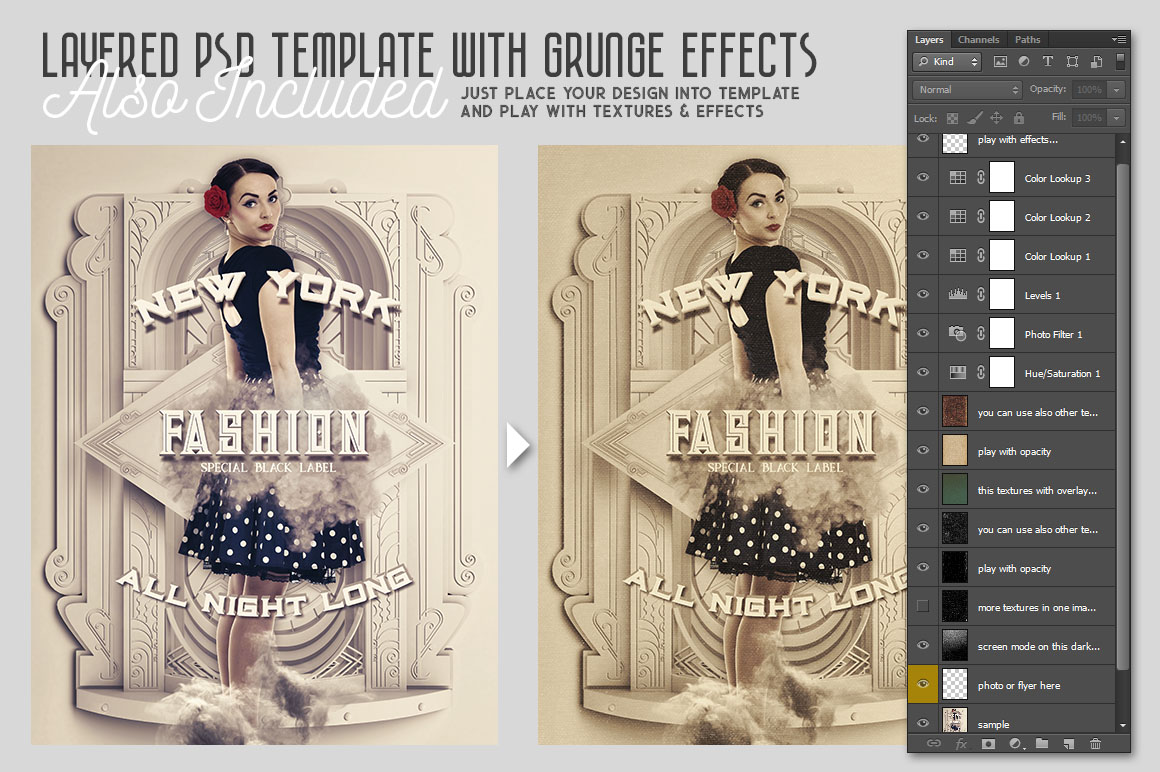Image resolution: width=1160 pixels, height=772 pixels.
Task: Filter layers by type (T) icon
Action: coord(1047,62)
